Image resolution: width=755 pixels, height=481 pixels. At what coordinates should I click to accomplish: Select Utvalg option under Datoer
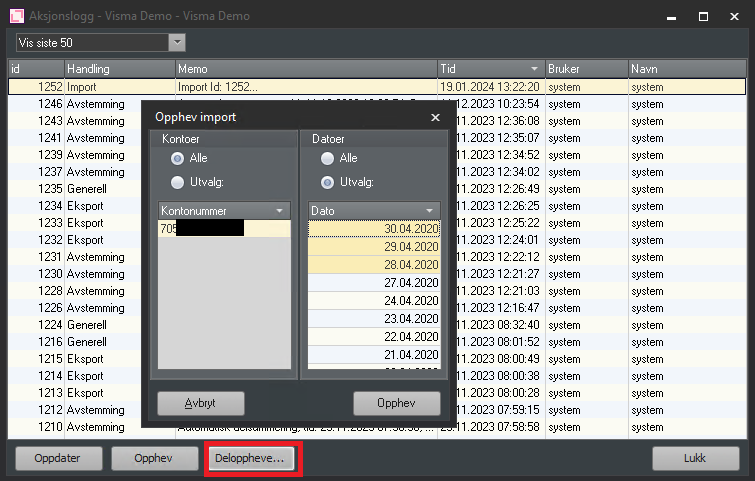pos(327,182)
